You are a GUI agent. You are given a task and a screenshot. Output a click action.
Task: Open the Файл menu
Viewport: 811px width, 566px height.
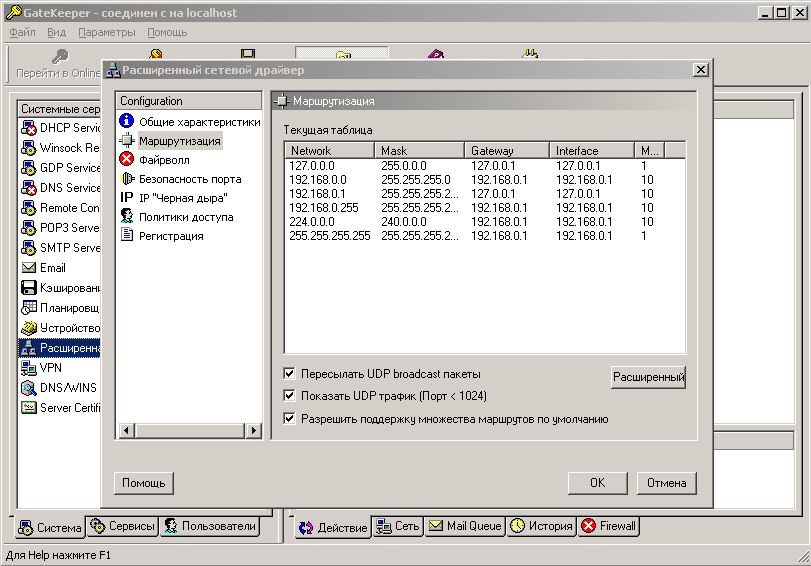[22, 32]
